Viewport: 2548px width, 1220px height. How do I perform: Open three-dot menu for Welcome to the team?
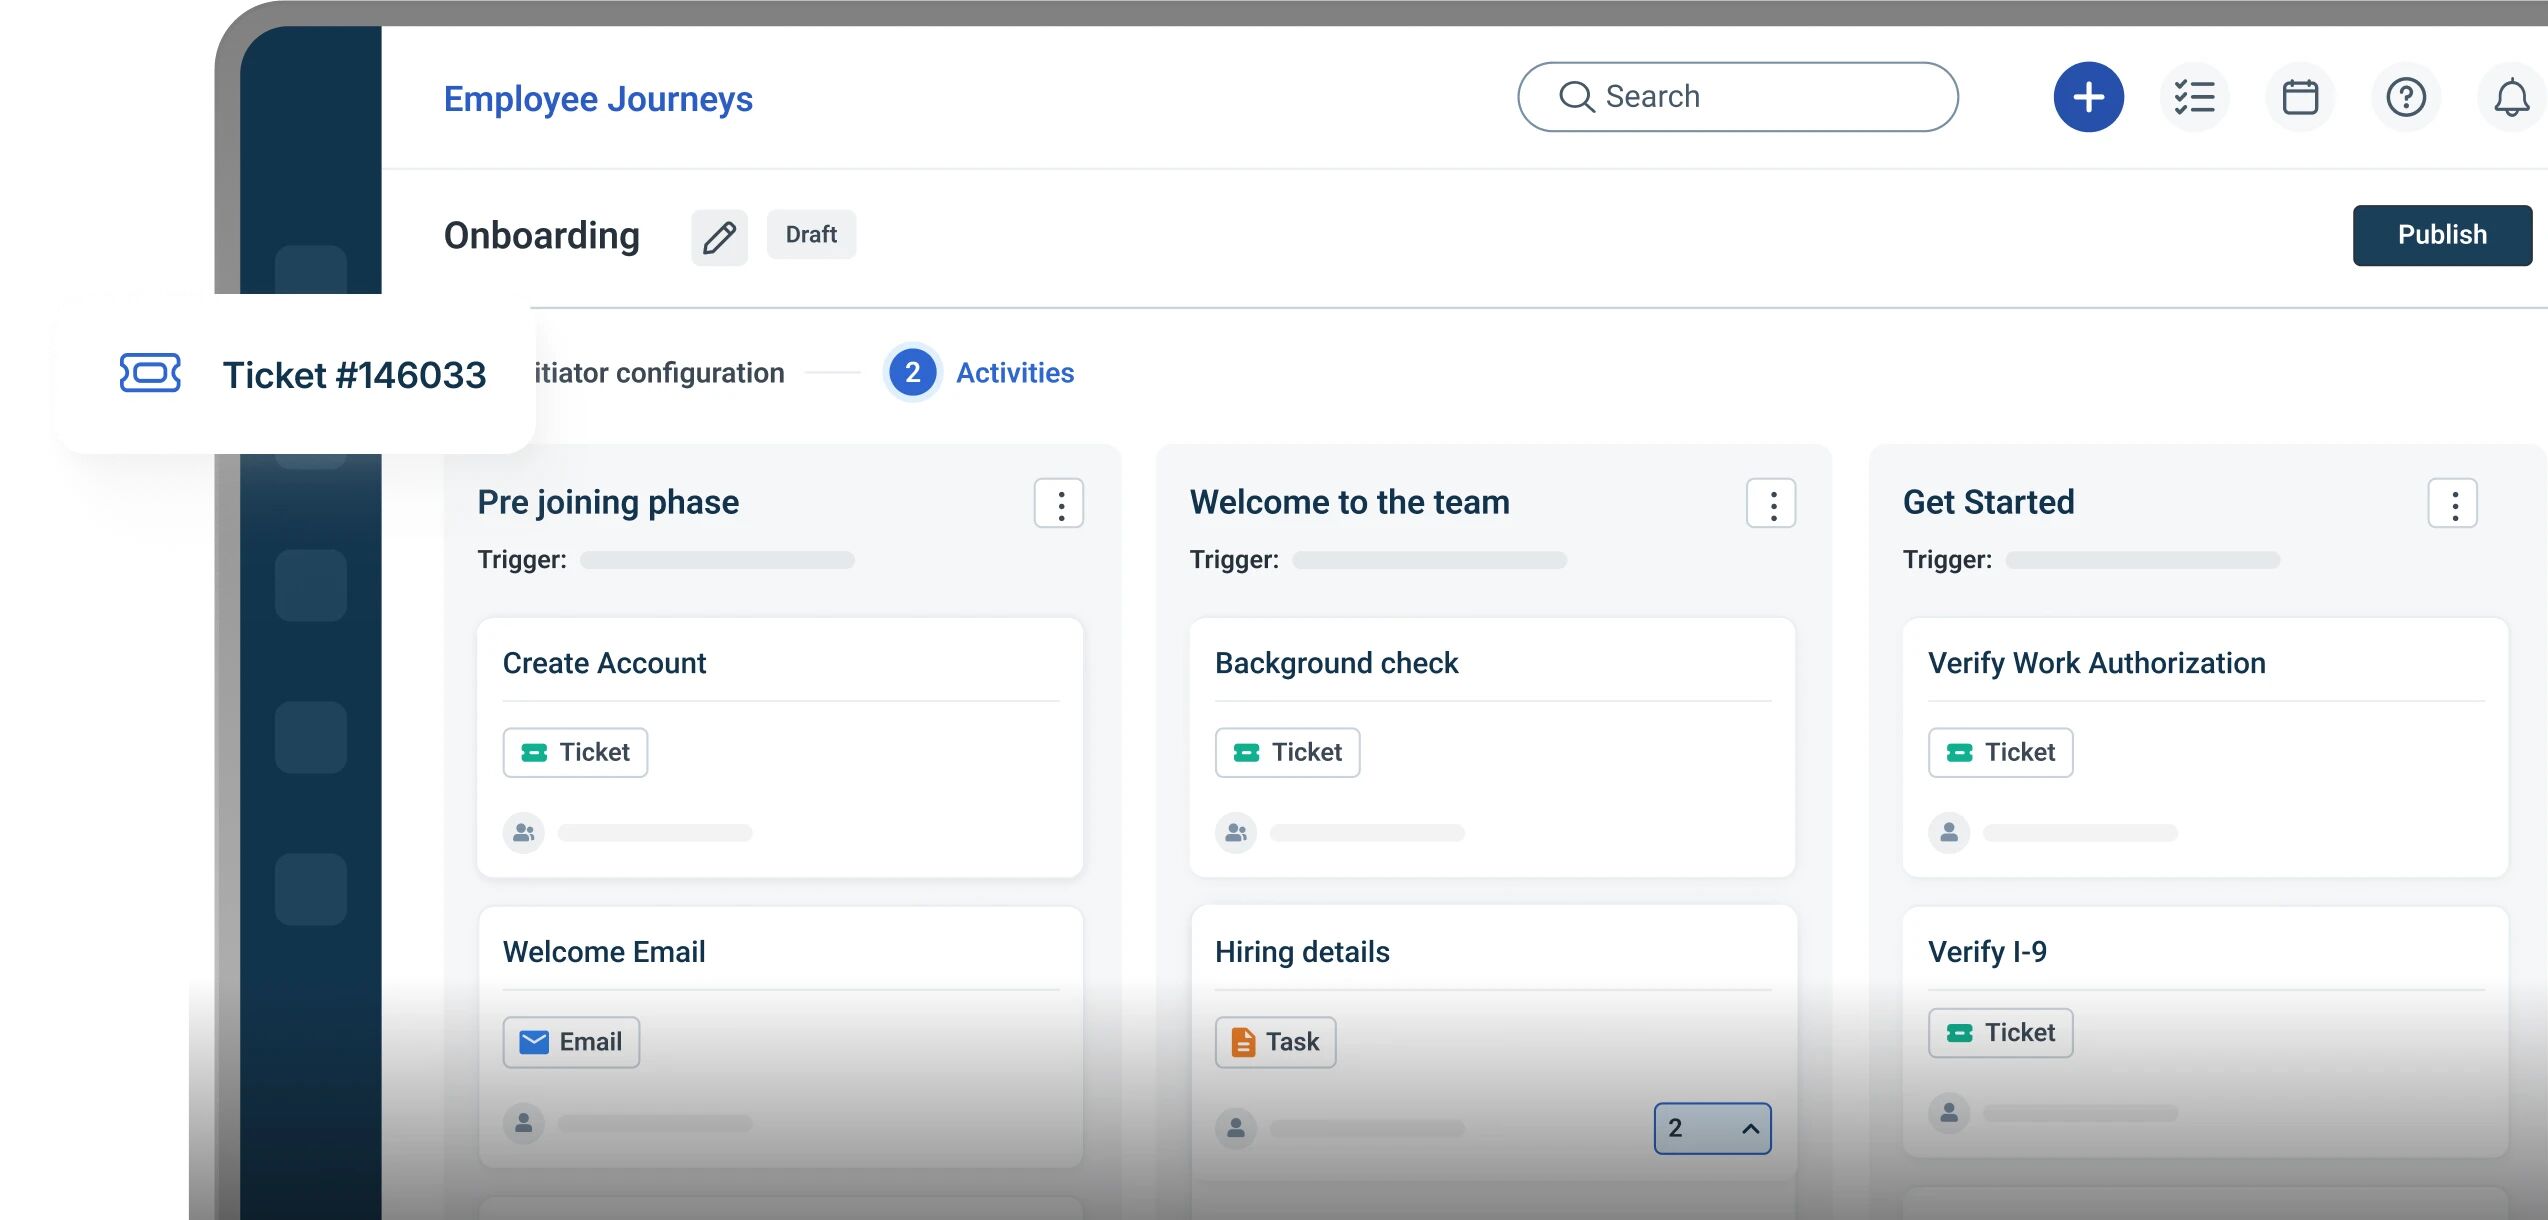point(1771,503)
